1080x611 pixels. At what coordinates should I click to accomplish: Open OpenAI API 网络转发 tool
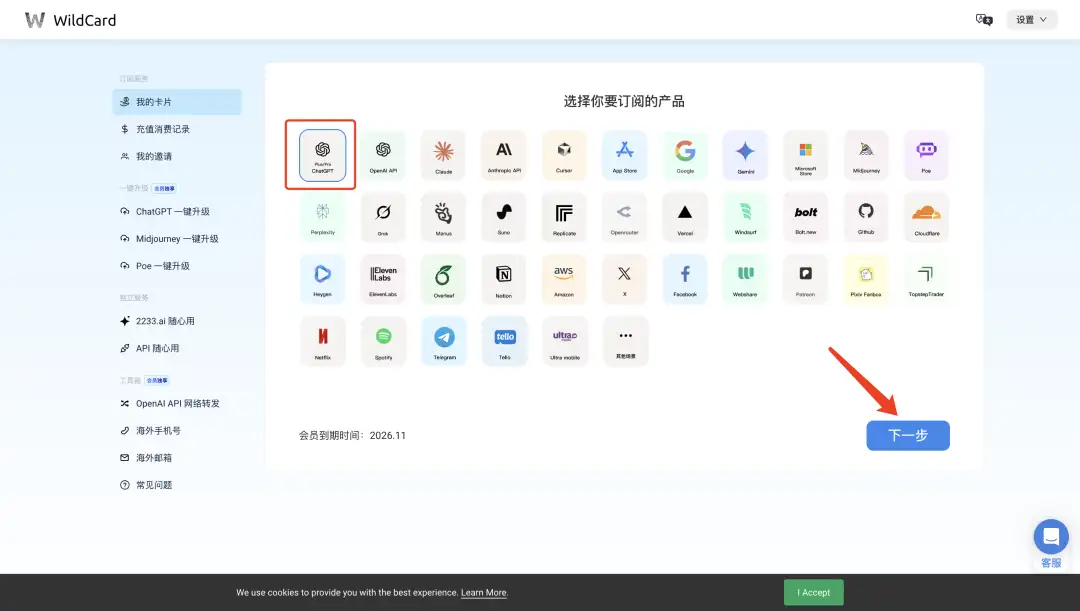pyautogui.click(x=177, y=403)
